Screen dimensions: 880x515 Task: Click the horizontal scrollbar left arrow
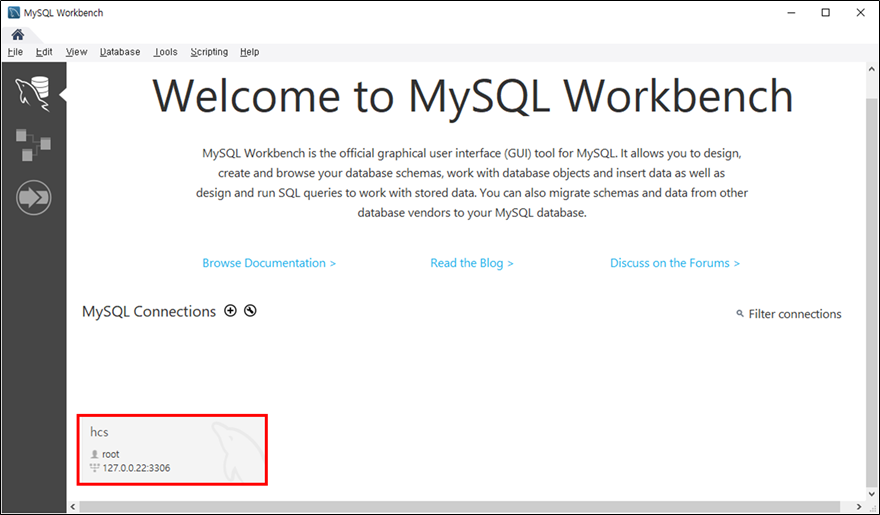[73, 507]
